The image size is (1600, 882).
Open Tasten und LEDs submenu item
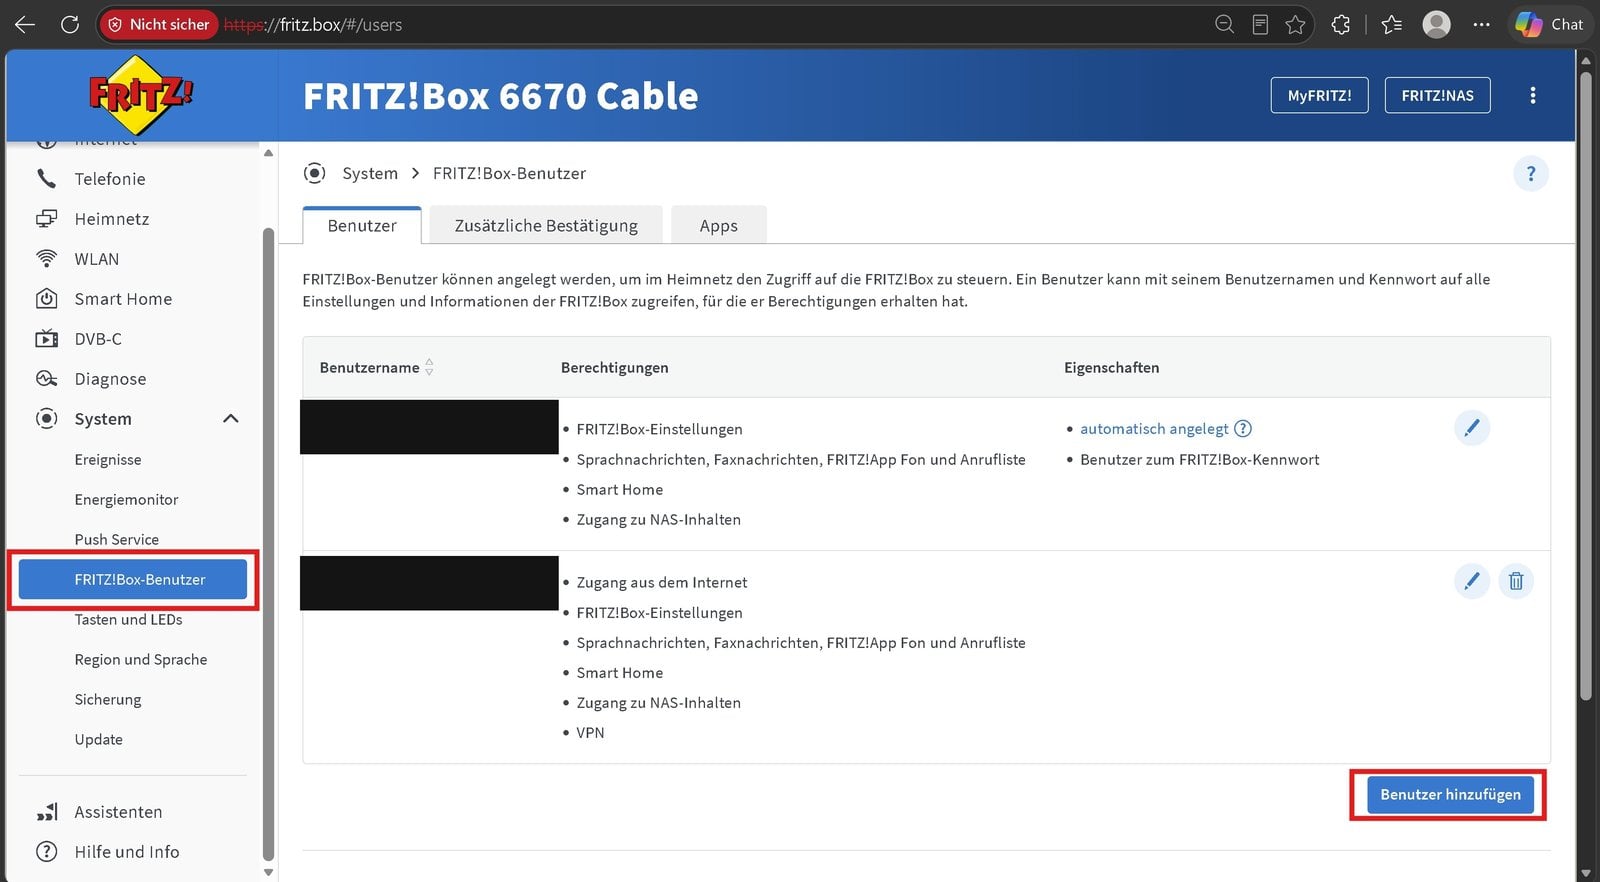tap(128, 619)
